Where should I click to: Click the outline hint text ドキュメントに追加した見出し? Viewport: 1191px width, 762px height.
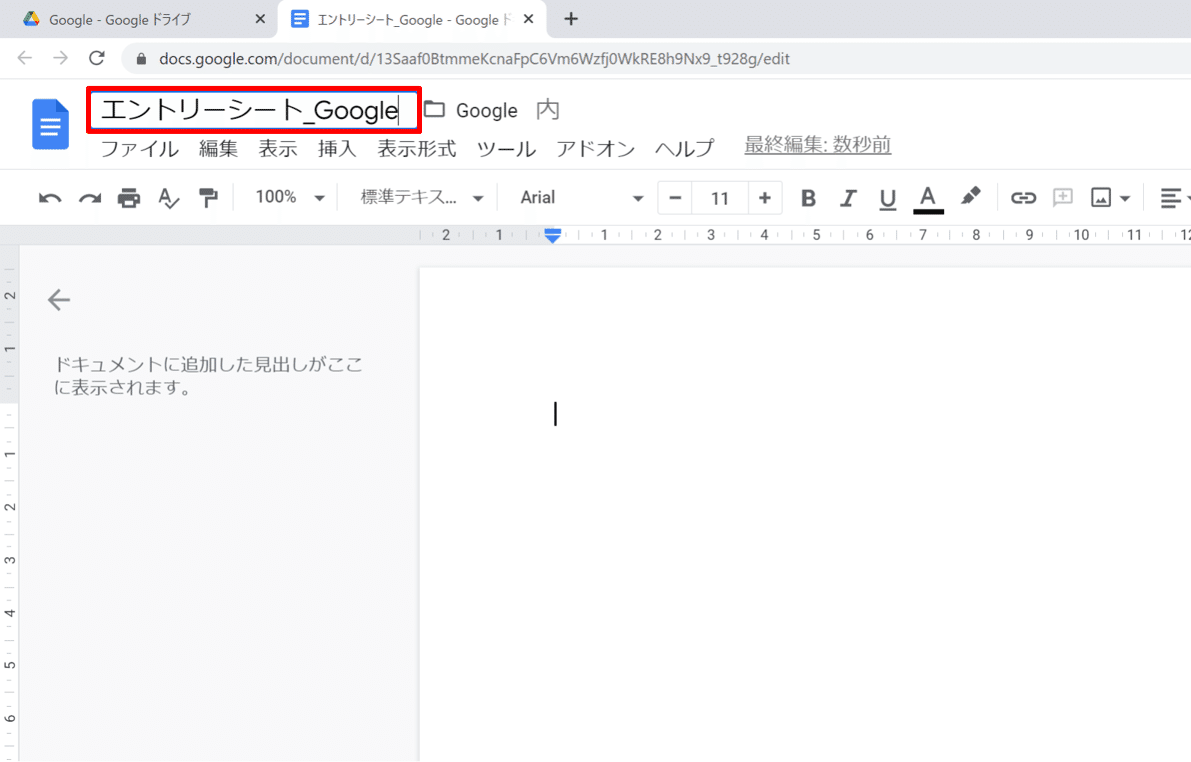(207, 376)
